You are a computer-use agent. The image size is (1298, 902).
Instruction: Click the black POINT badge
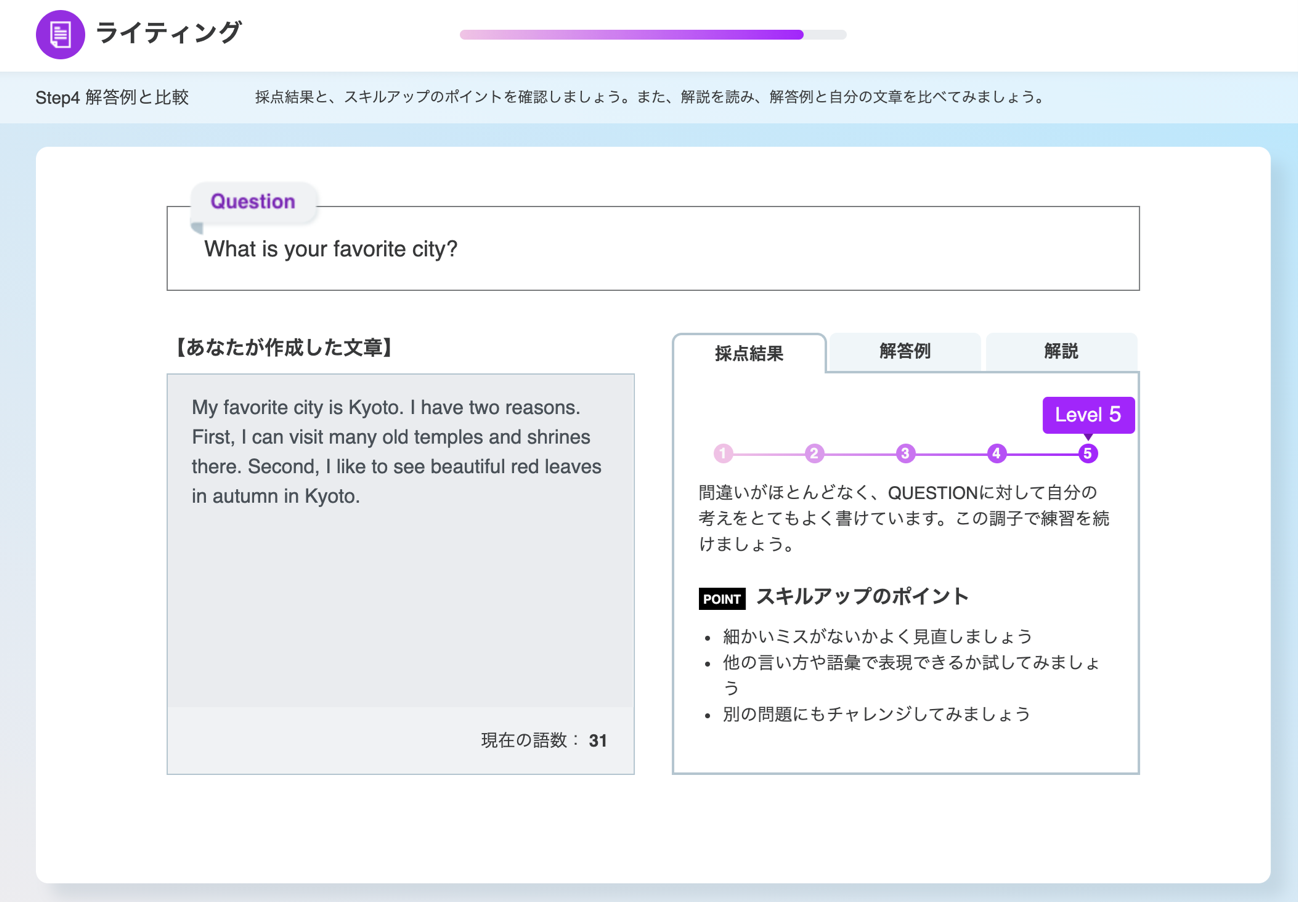click(722, 599)
